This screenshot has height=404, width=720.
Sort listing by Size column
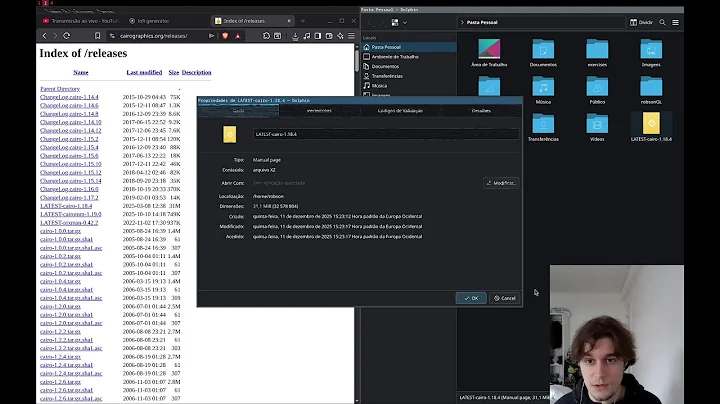tap(174, 73)
